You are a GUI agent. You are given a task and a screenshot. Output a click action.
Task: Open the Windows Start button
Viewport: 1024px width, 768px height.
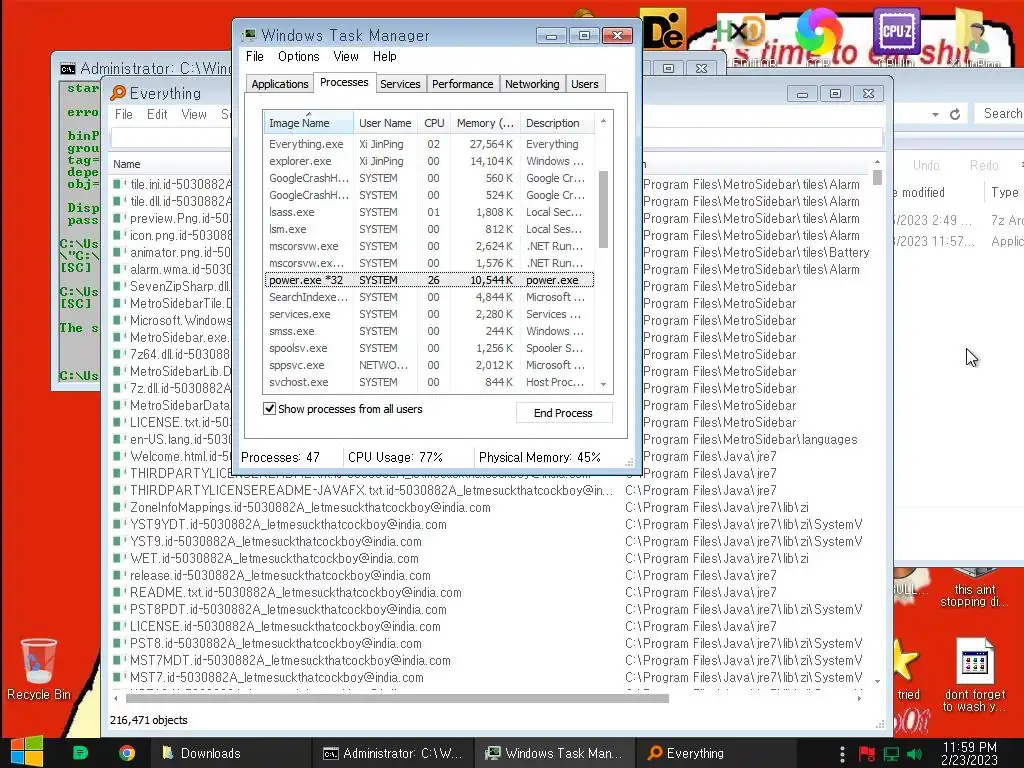pos(27,752)
